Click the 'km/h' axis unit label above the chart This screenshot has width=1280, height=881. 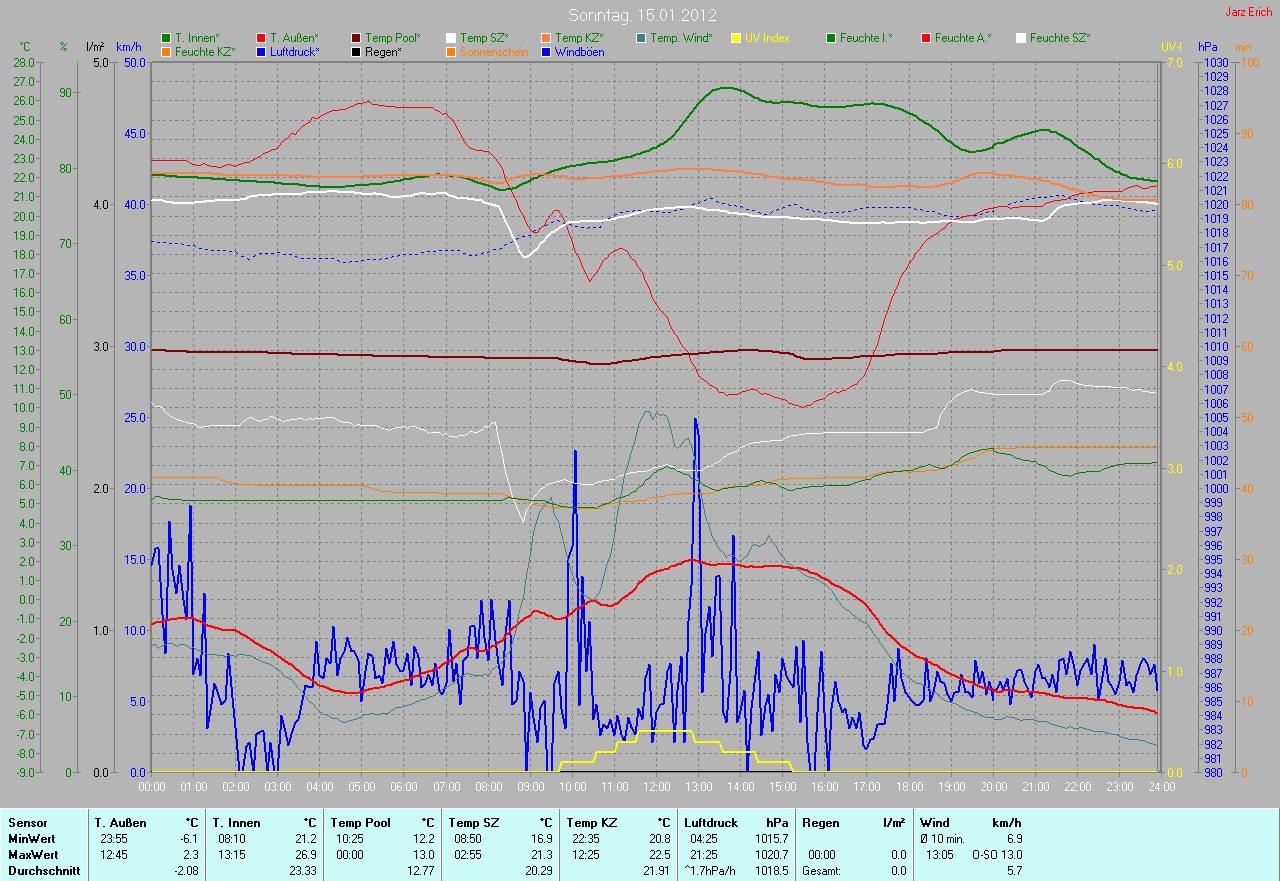(128, 47)
